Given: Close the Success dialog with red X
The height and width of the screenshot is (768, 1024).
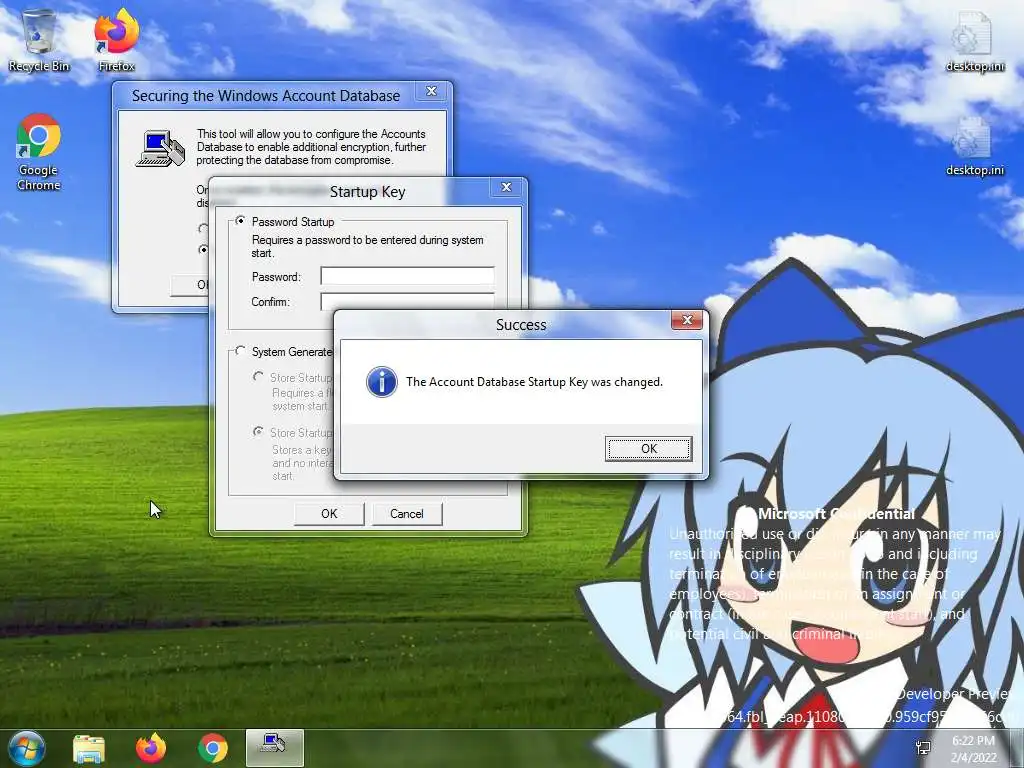Looking at the screenshot, I should pos(687,320).
